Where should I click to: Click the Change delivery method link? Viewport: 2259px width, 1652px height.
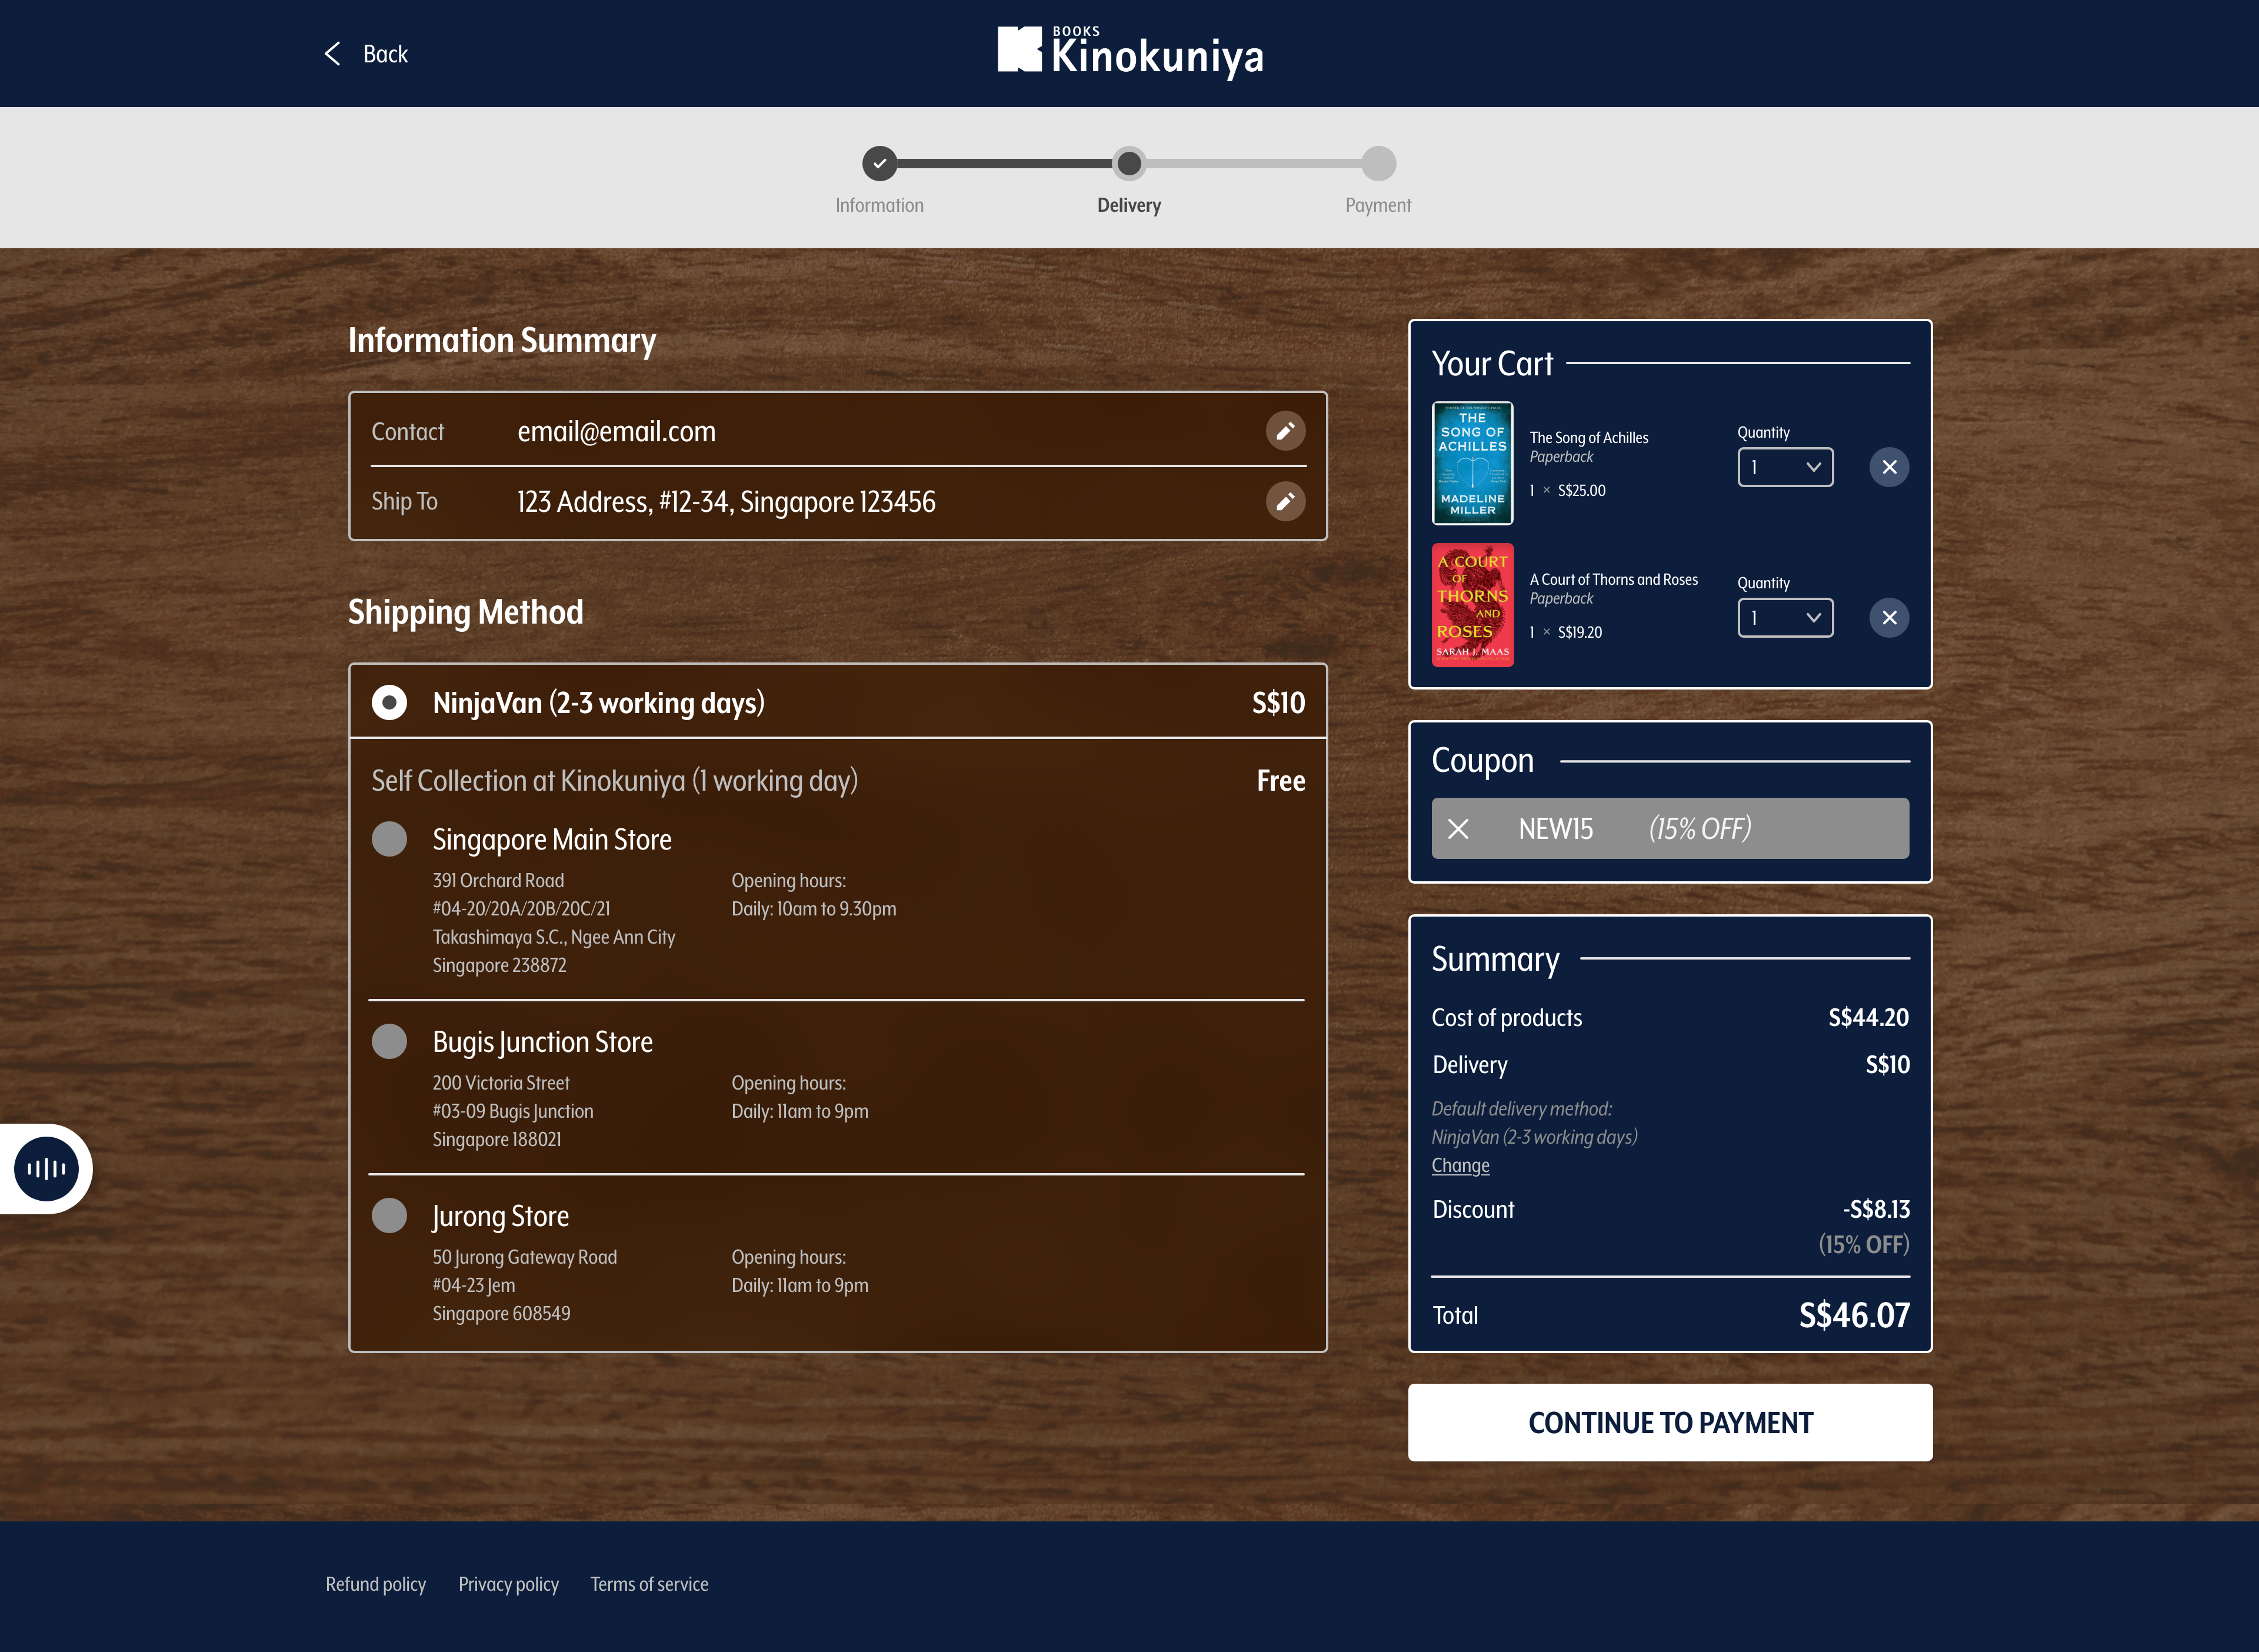click(1460, 1165)
